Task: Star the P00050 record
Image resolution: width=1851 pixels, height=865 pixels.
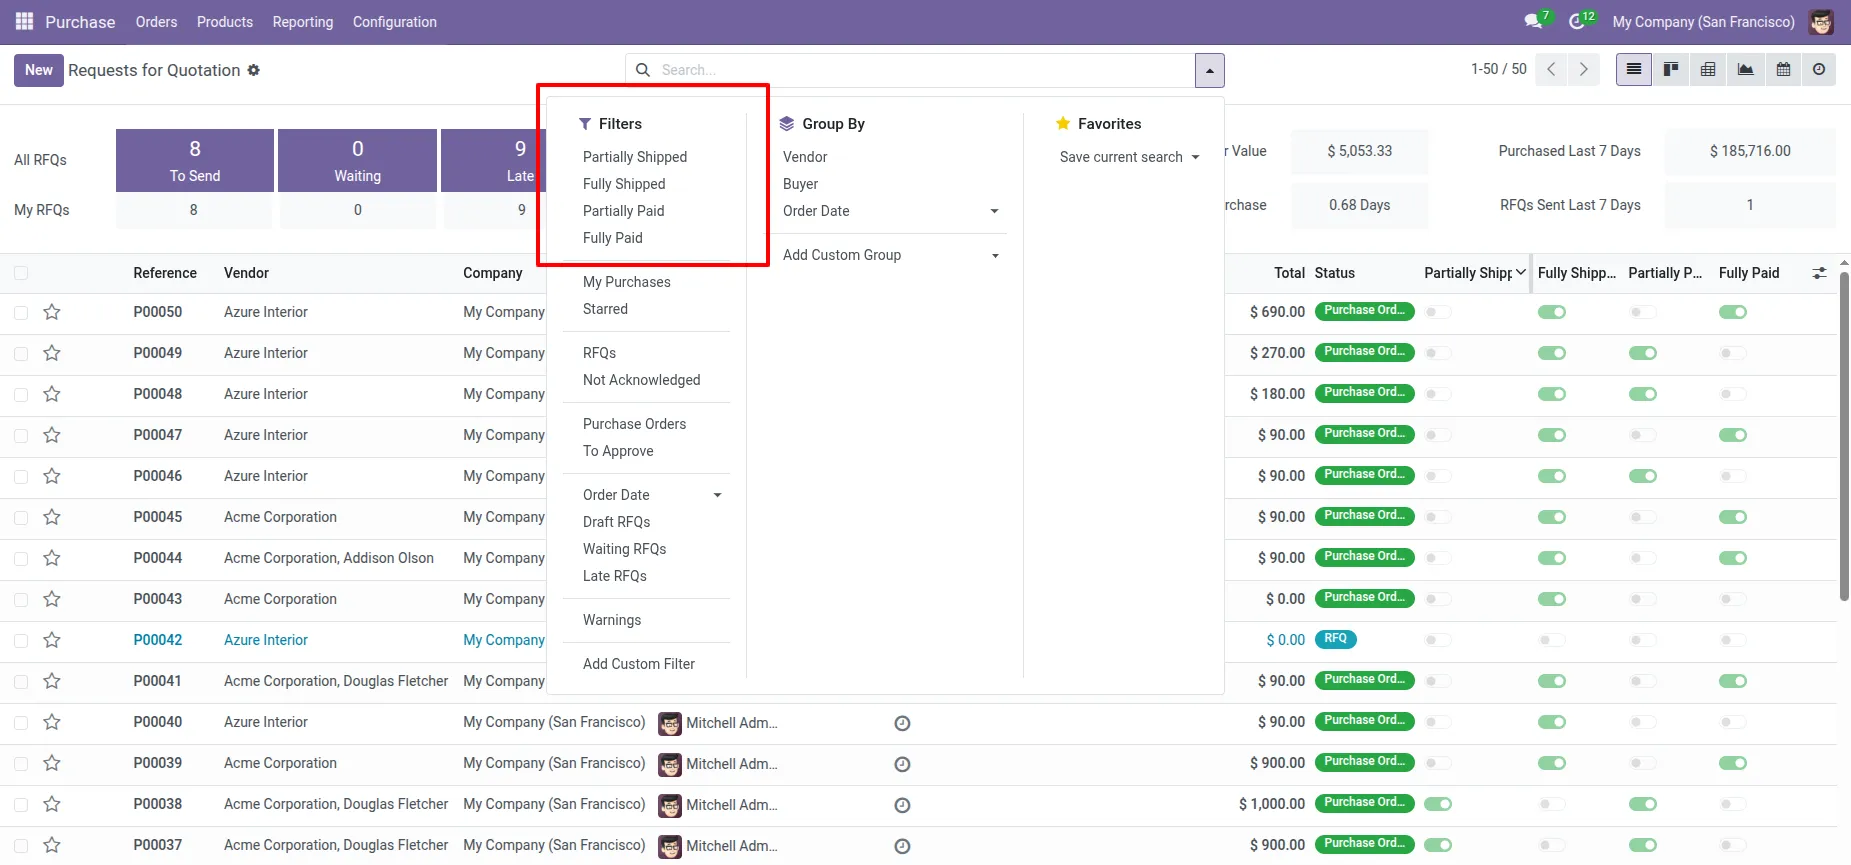Action: [52, 312]
